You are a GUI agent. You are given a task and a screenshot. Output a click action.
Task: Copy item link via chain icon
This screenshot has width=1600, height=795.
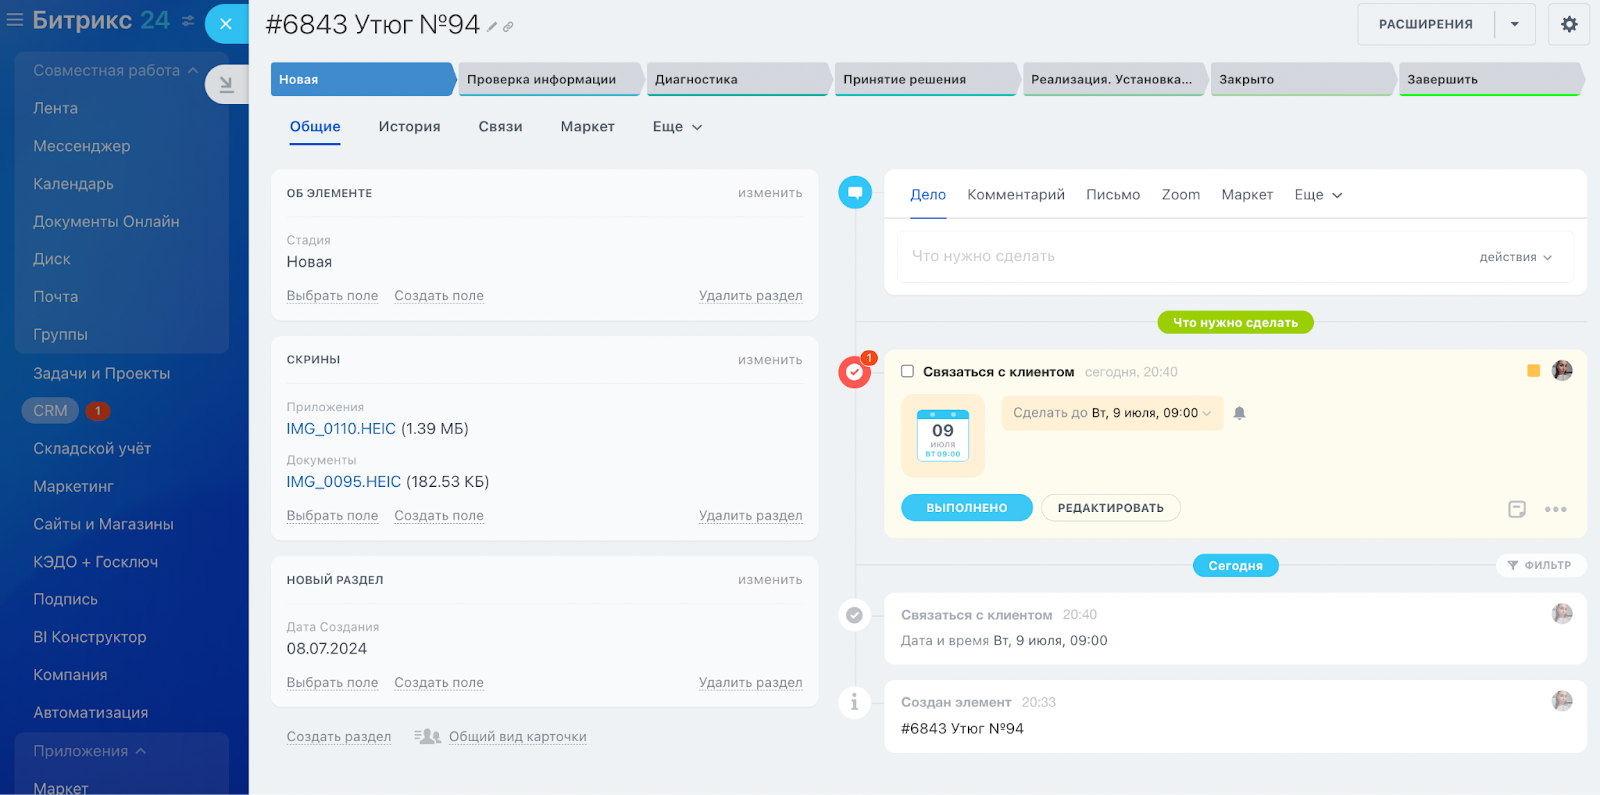click(508, 27)
